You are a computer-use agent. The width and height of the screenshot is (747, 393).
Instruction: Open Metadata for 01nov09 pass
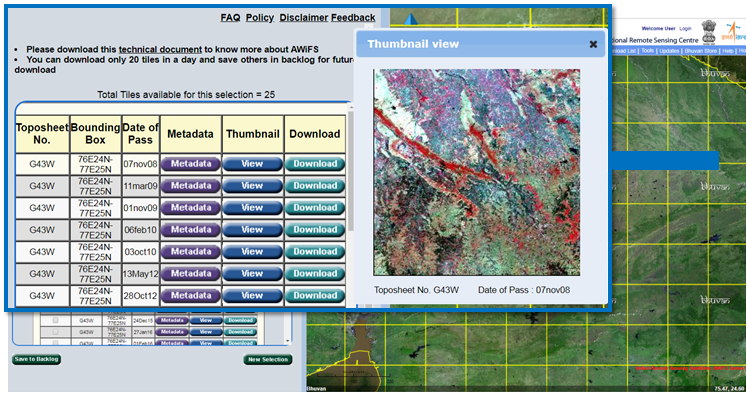tap(191, 208)
